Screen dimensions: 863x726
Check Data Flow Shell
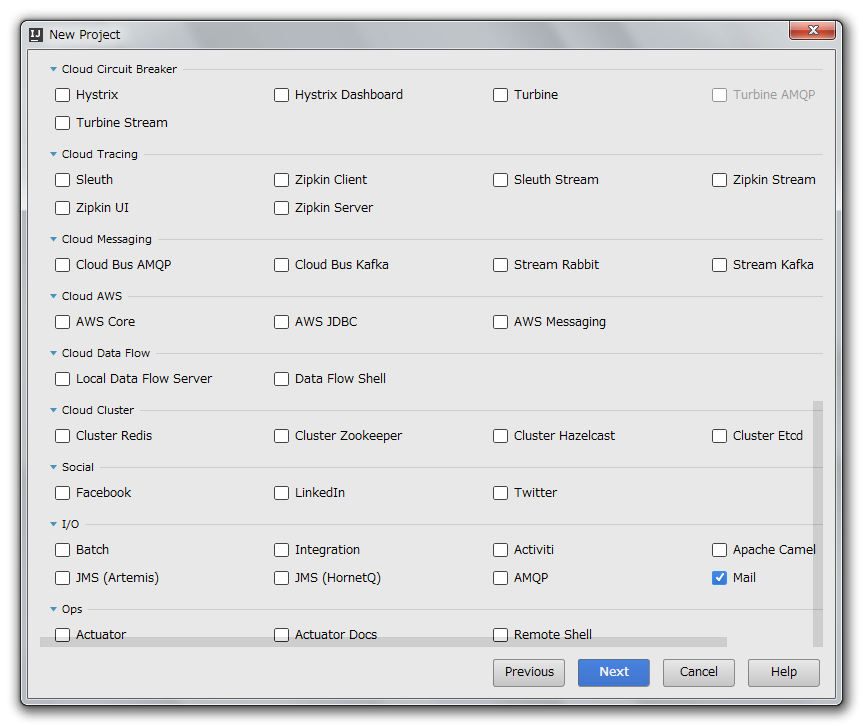[281, 379]
